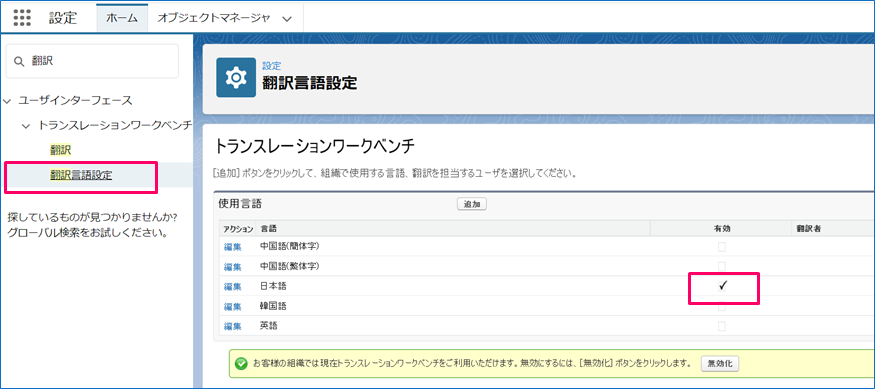Click 編集 for 中国語(簡体字)

click(233, 247)
